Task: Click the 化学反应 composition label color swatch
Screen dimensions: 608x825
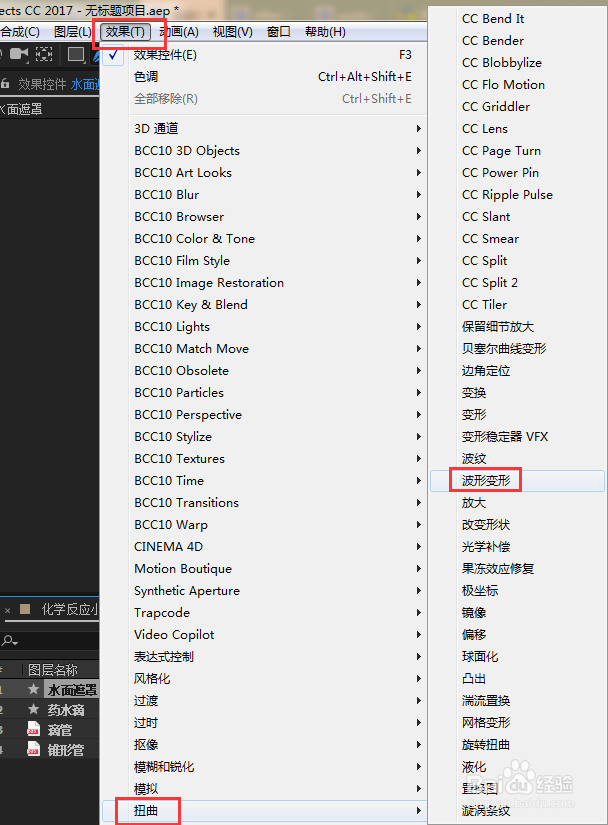Action: click(25, 609)
